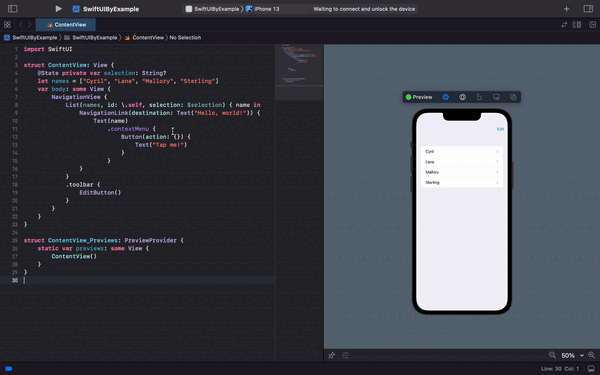Open the preview variants list icon
600x375 pixels.
tap(346, 355)
